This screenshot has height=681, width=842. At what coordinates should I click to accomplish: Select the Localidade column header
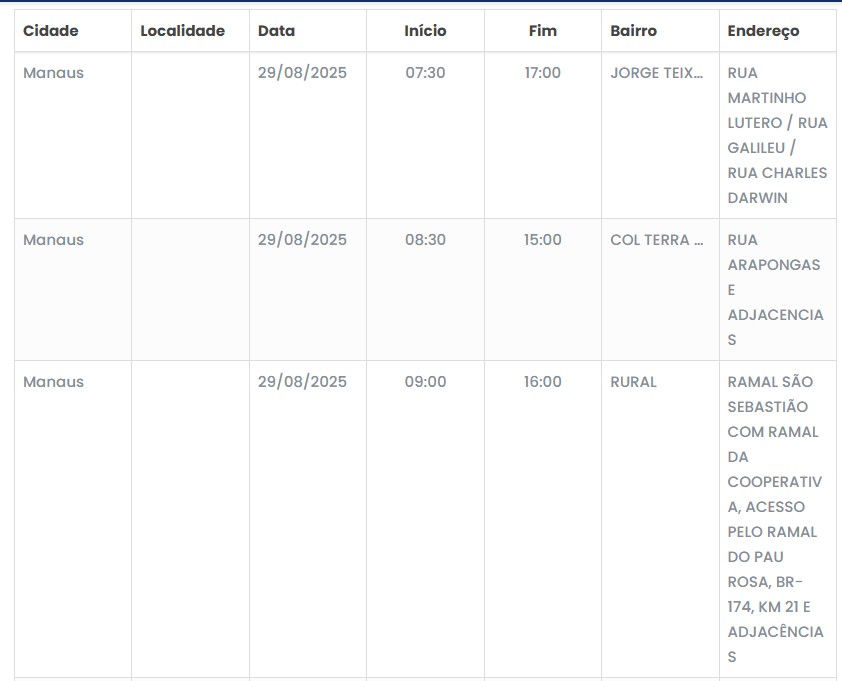pos(182,31)
